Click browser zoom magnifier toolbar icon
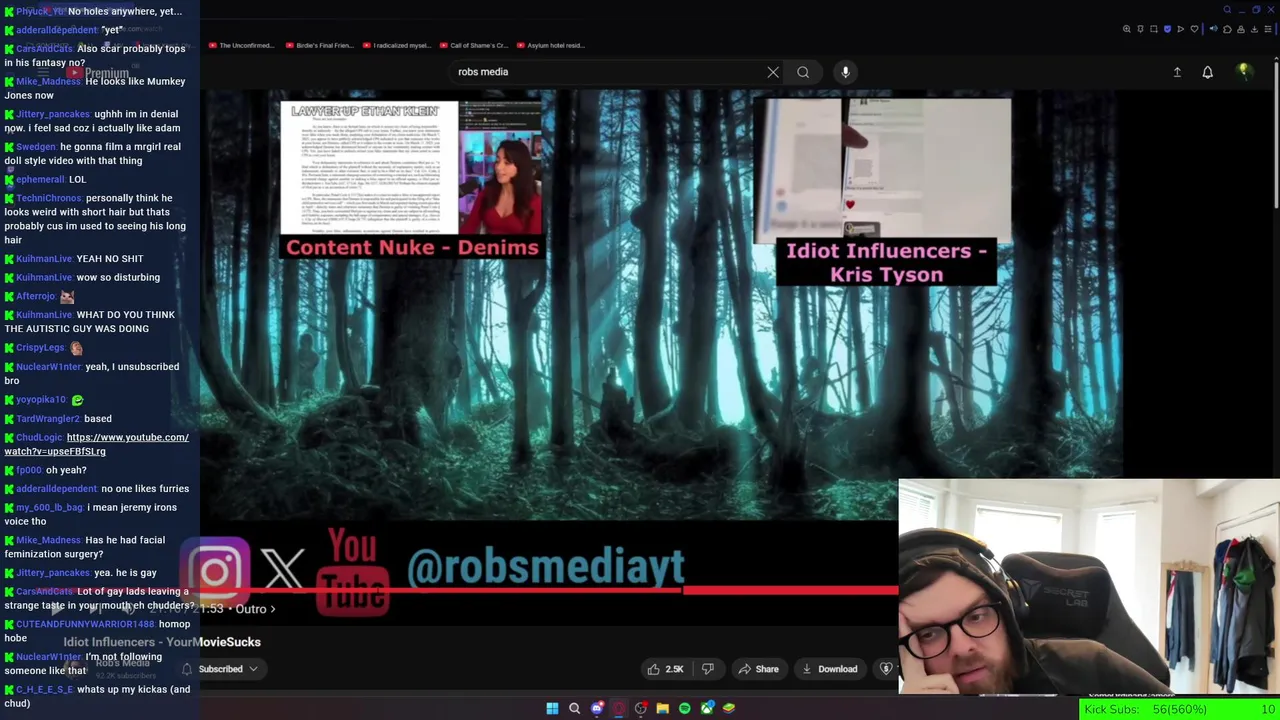 coord(1127,29)
